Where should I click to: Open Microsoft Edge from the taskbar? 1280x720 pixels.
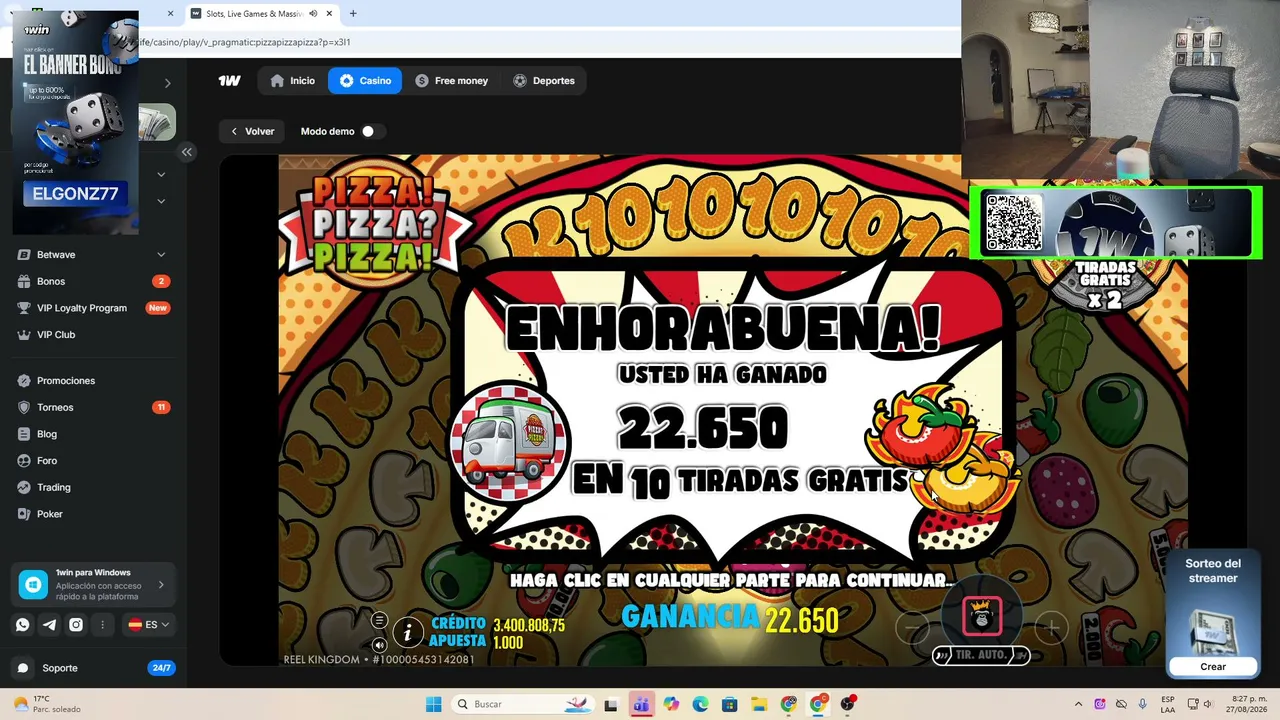(x=700, y=704)
